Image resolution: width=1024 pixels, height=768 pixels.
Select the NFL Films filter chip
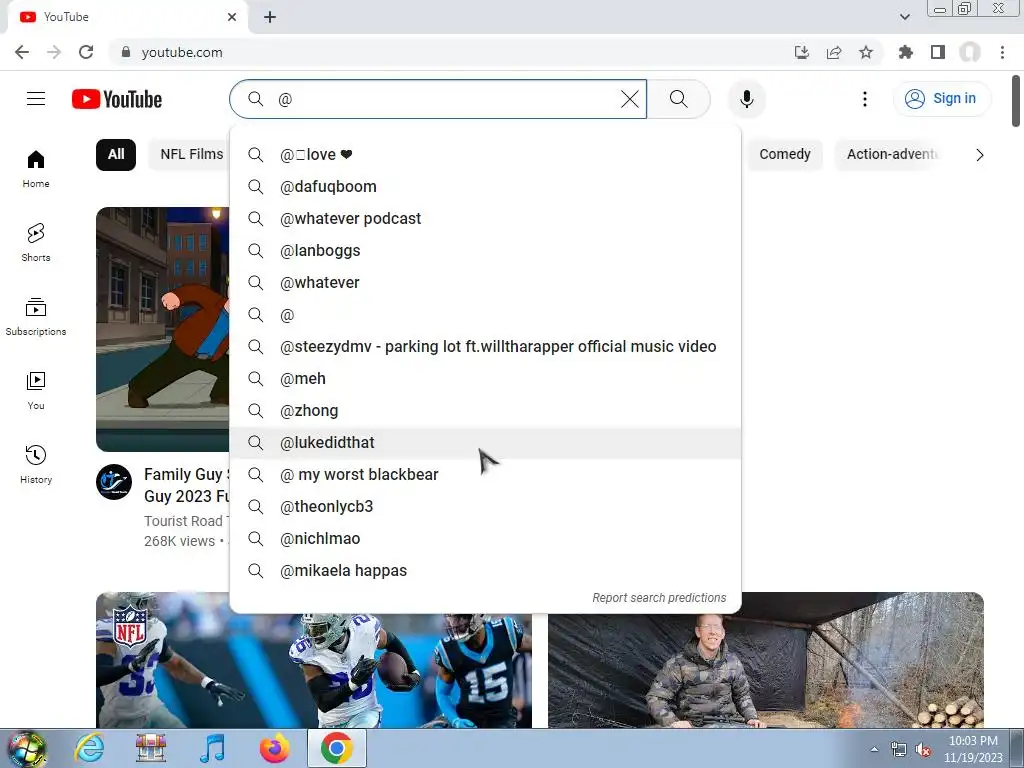coord(189,155)
